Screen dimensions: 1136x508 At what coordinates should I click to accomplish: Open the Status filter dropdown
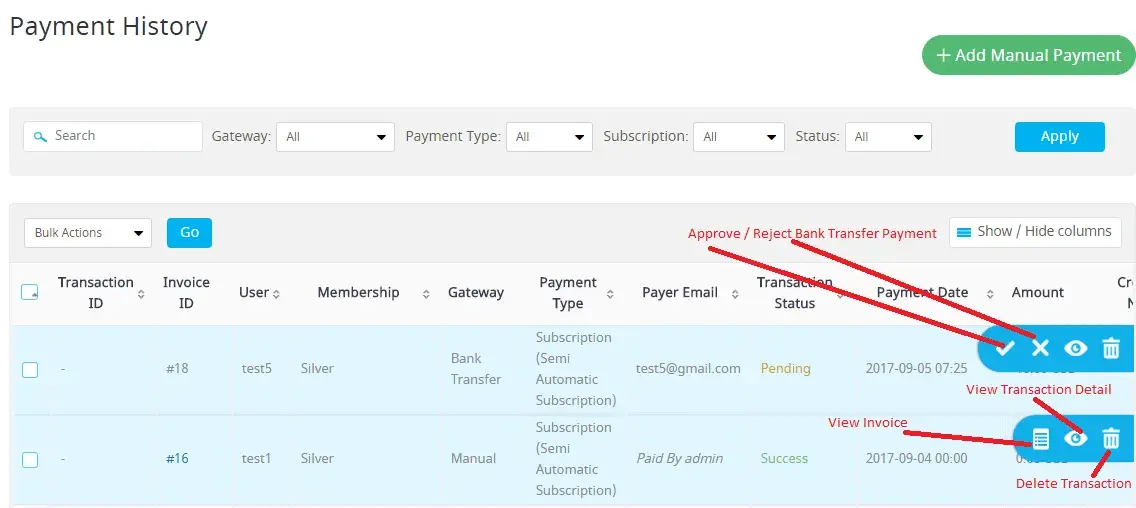[x=888, y=137]
